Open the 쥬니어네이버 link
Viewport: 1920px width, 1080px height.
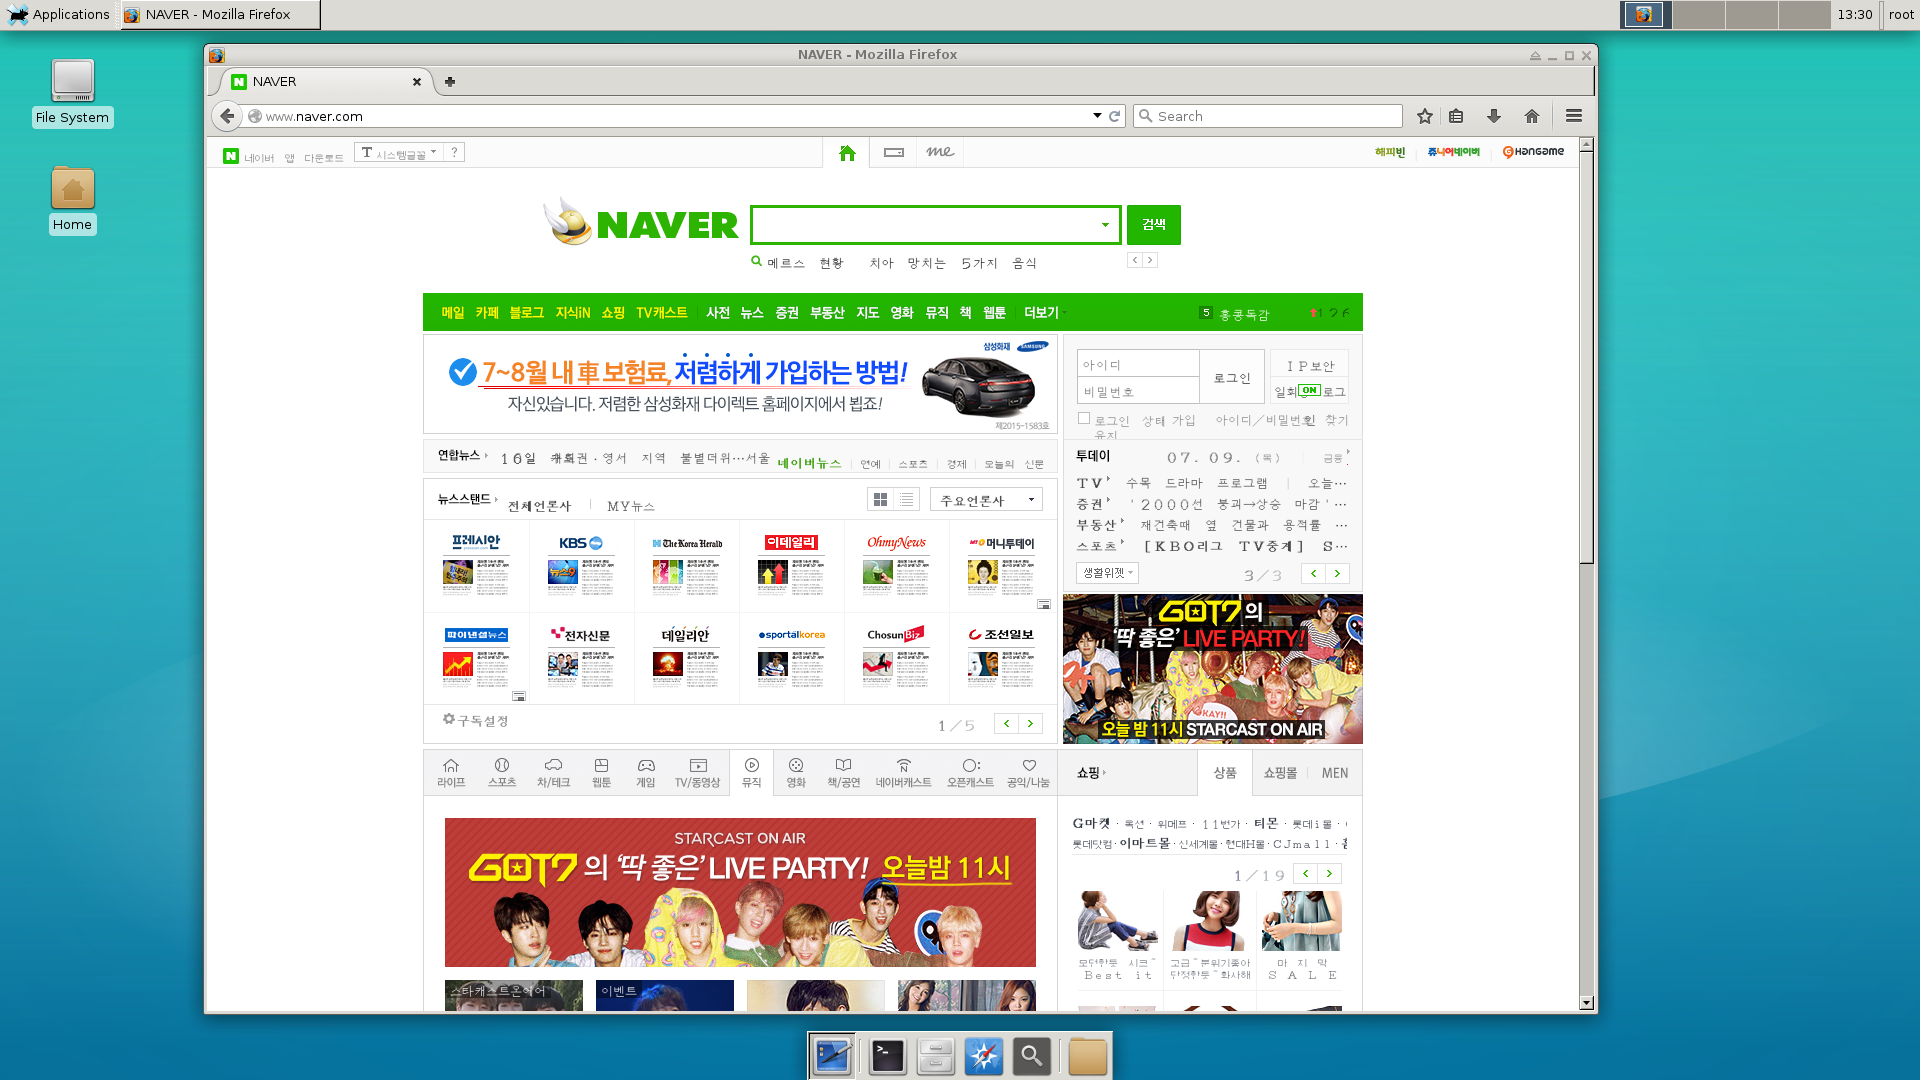pyautogui.click(x=1454, y=152)
